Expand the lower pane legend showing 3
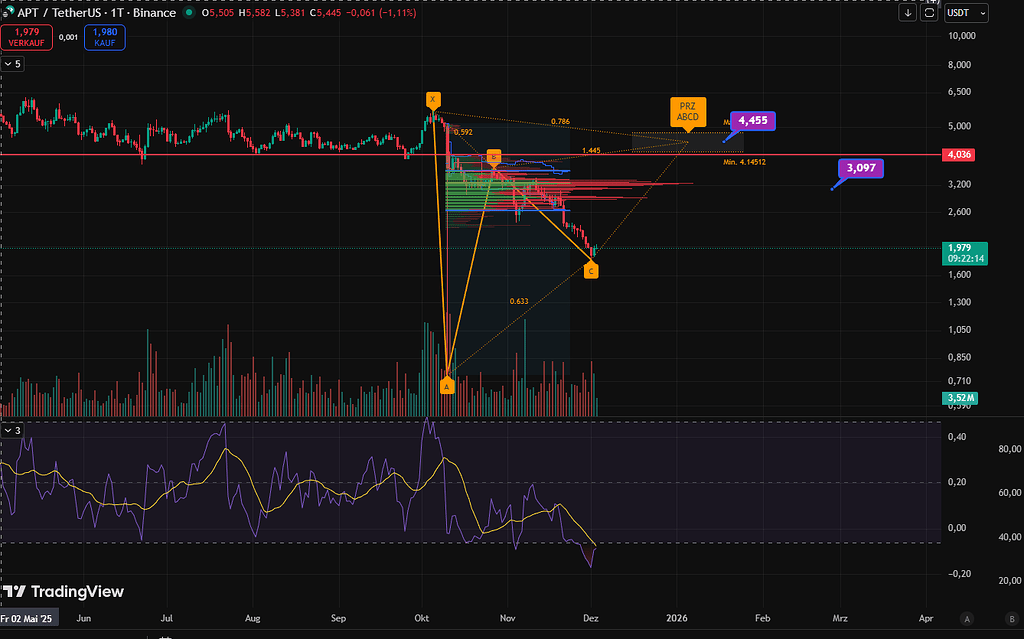Viewport: 1024px width, 639px height. (x=12, y=430)
